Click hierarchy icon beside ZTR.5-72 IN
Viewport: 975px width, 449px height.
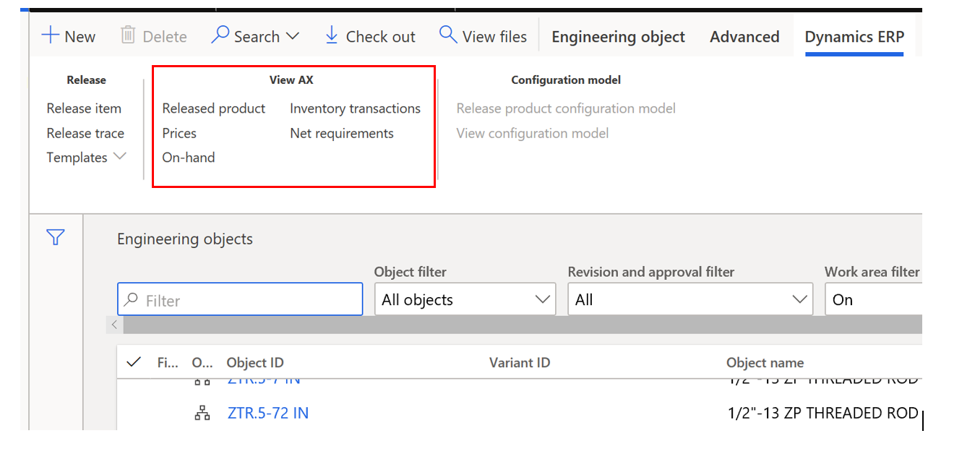(x=202, y=413)
